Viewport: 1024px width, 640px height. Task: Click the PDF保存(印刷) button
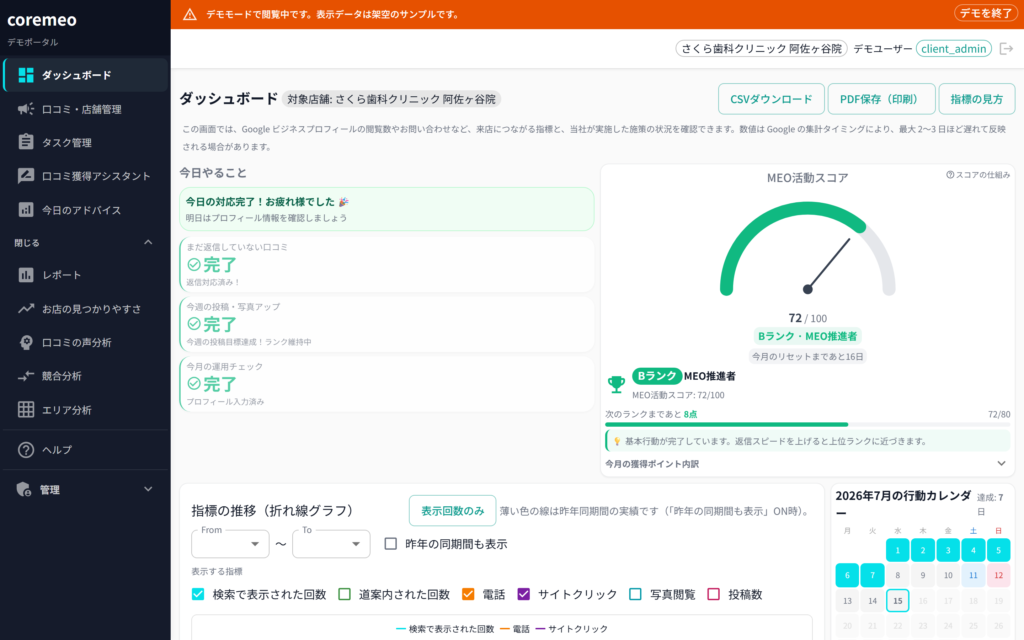pos(882,99)
